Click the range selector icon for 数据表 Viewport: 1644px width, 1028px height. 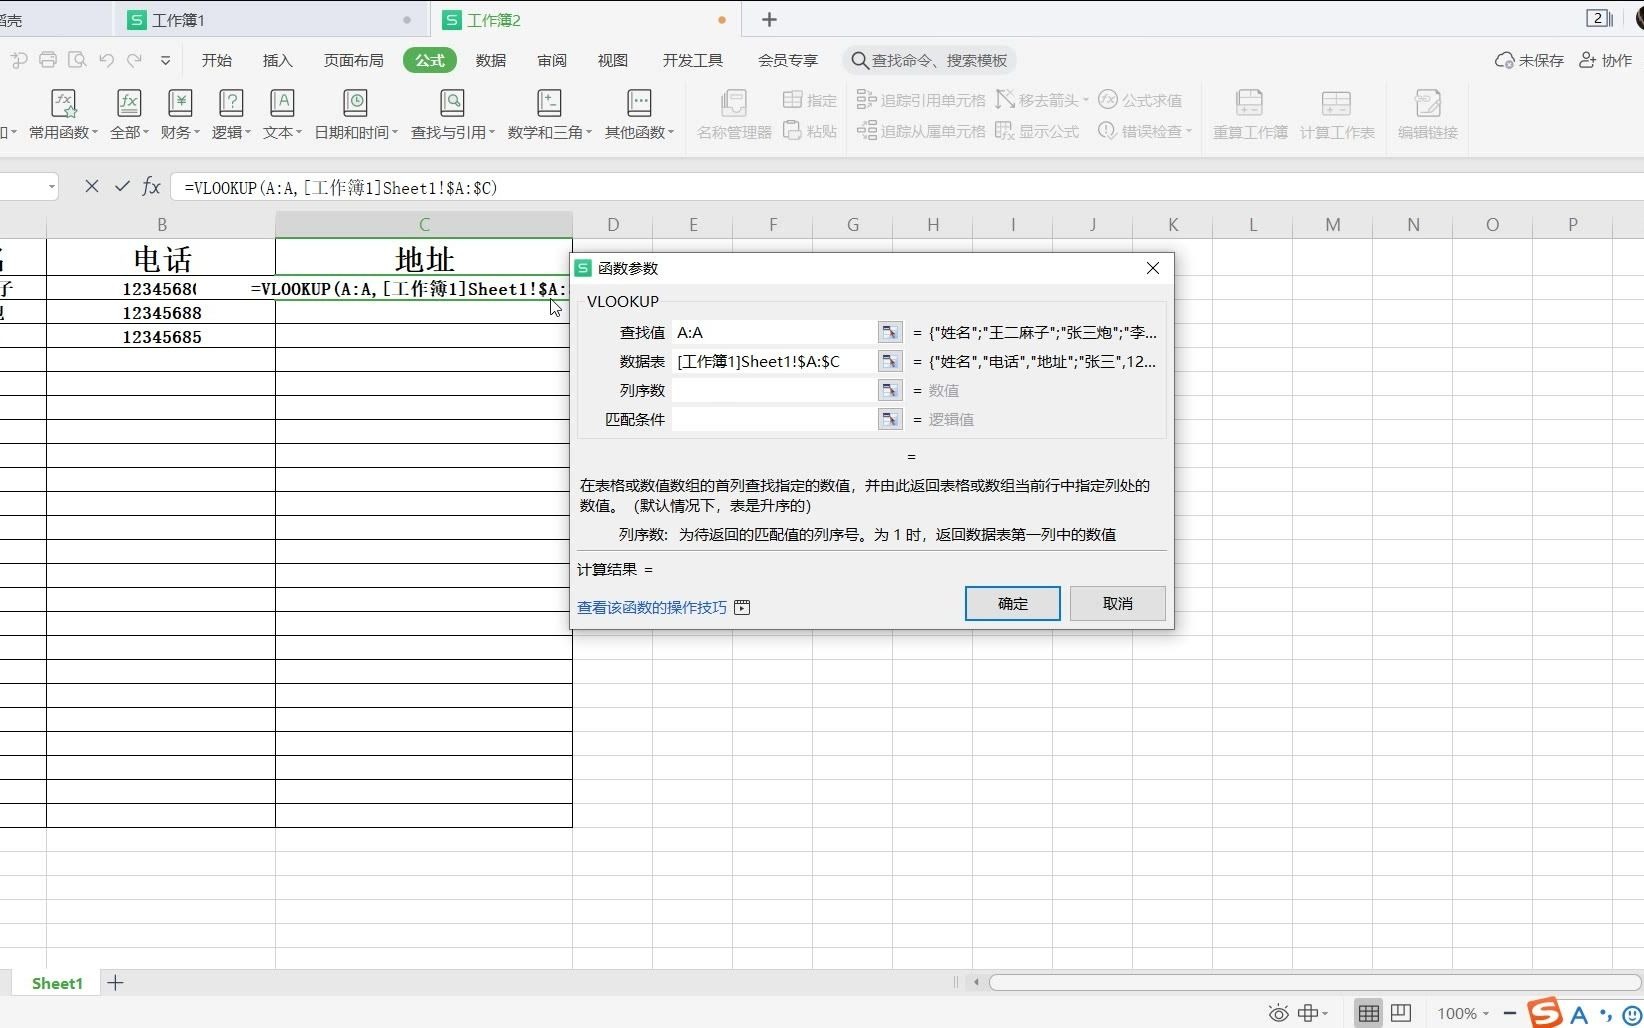click(x=889, y=361)
